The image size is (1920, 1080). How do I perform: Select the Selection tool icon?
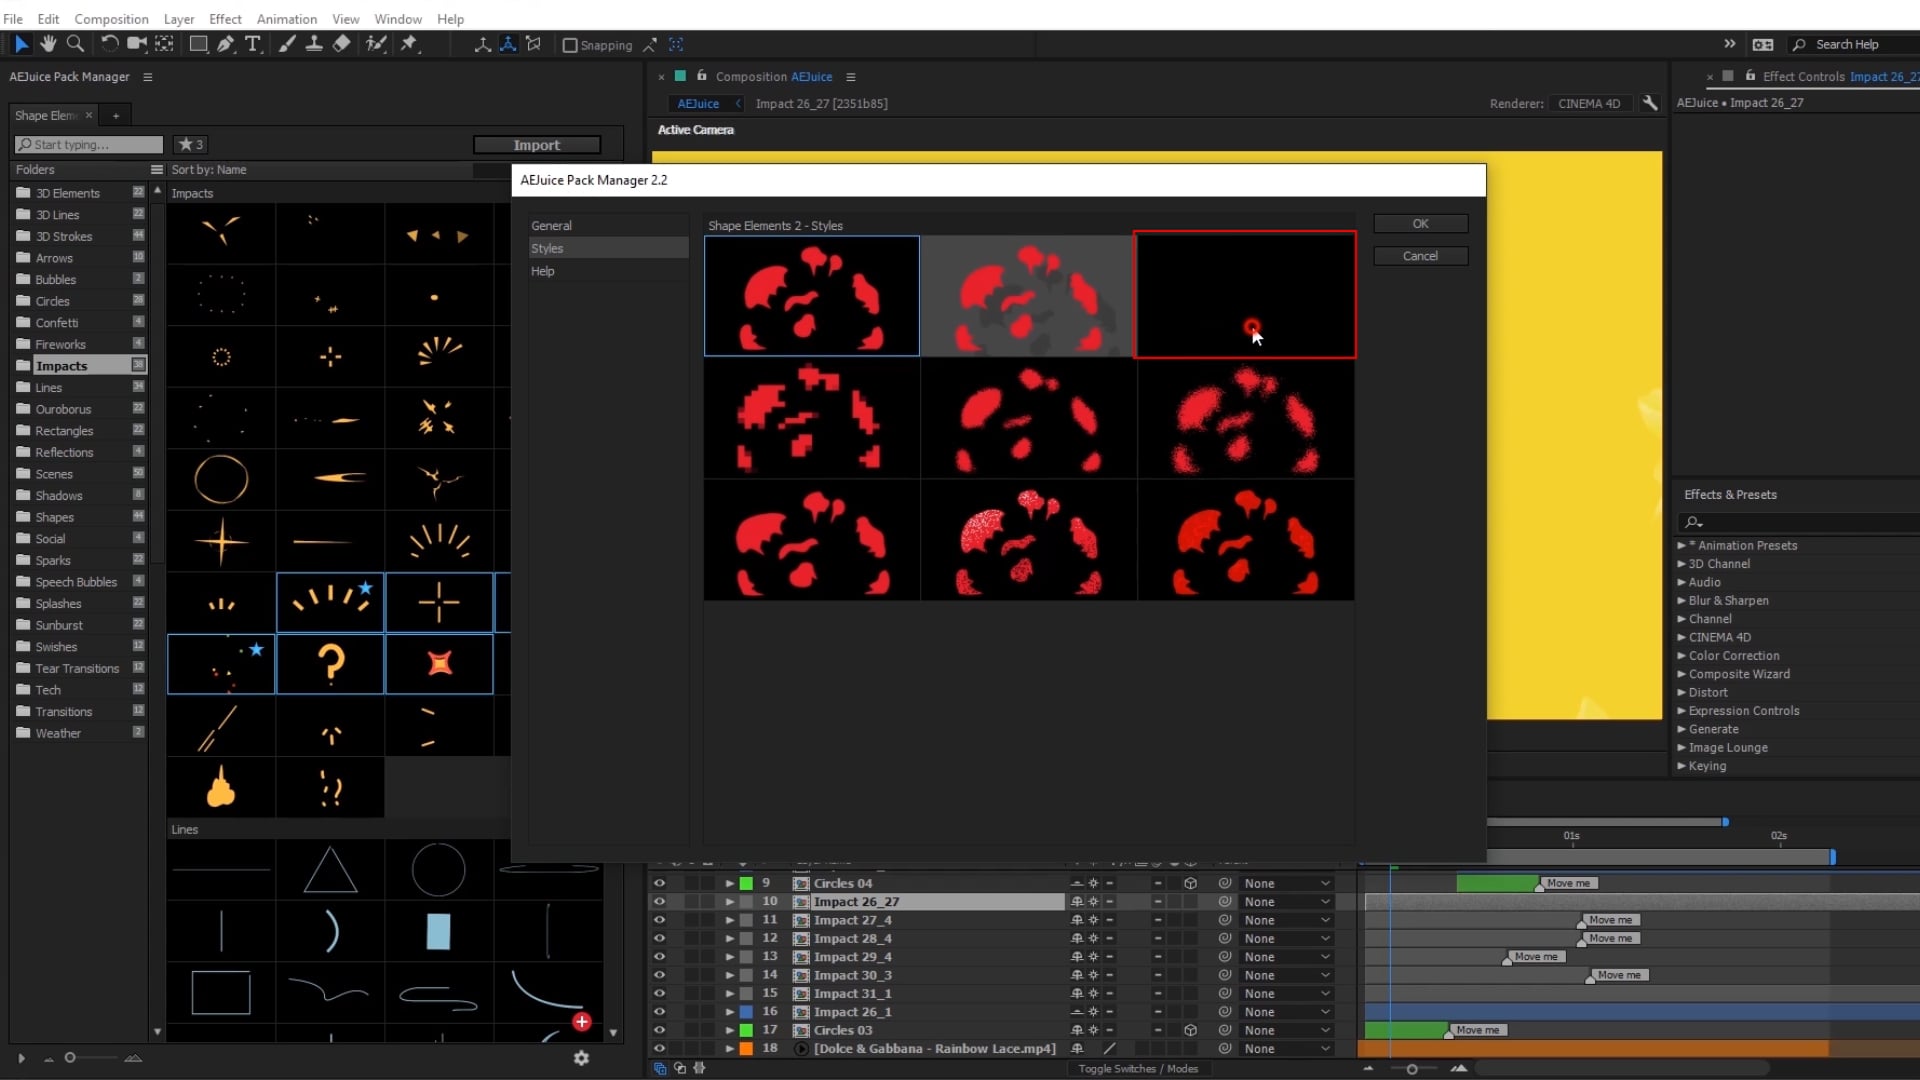coord(20,44)
